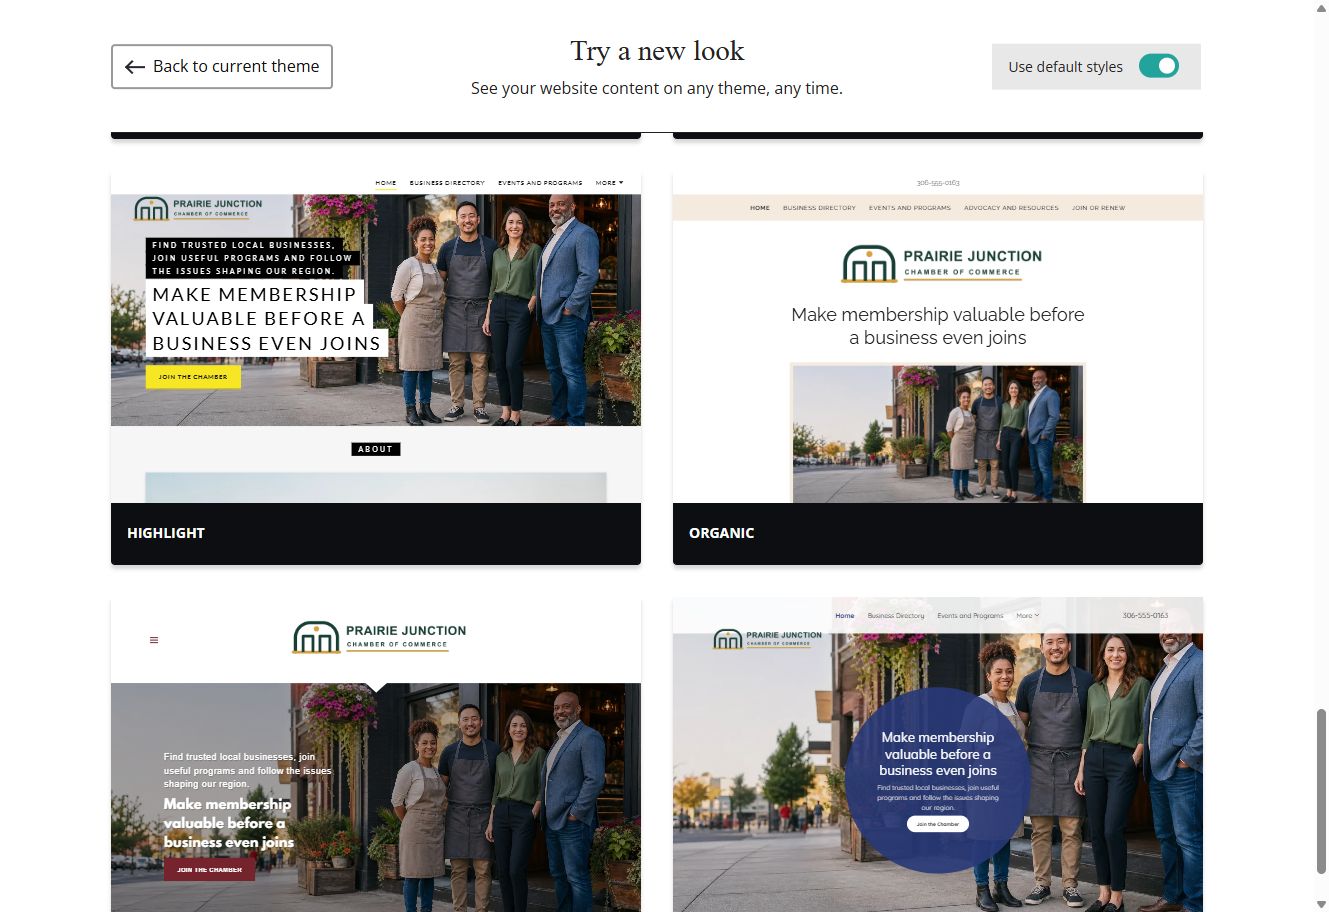Click the red Join the Chamber button
Screen dimensions: 1329x912
[x=210, y=869]
